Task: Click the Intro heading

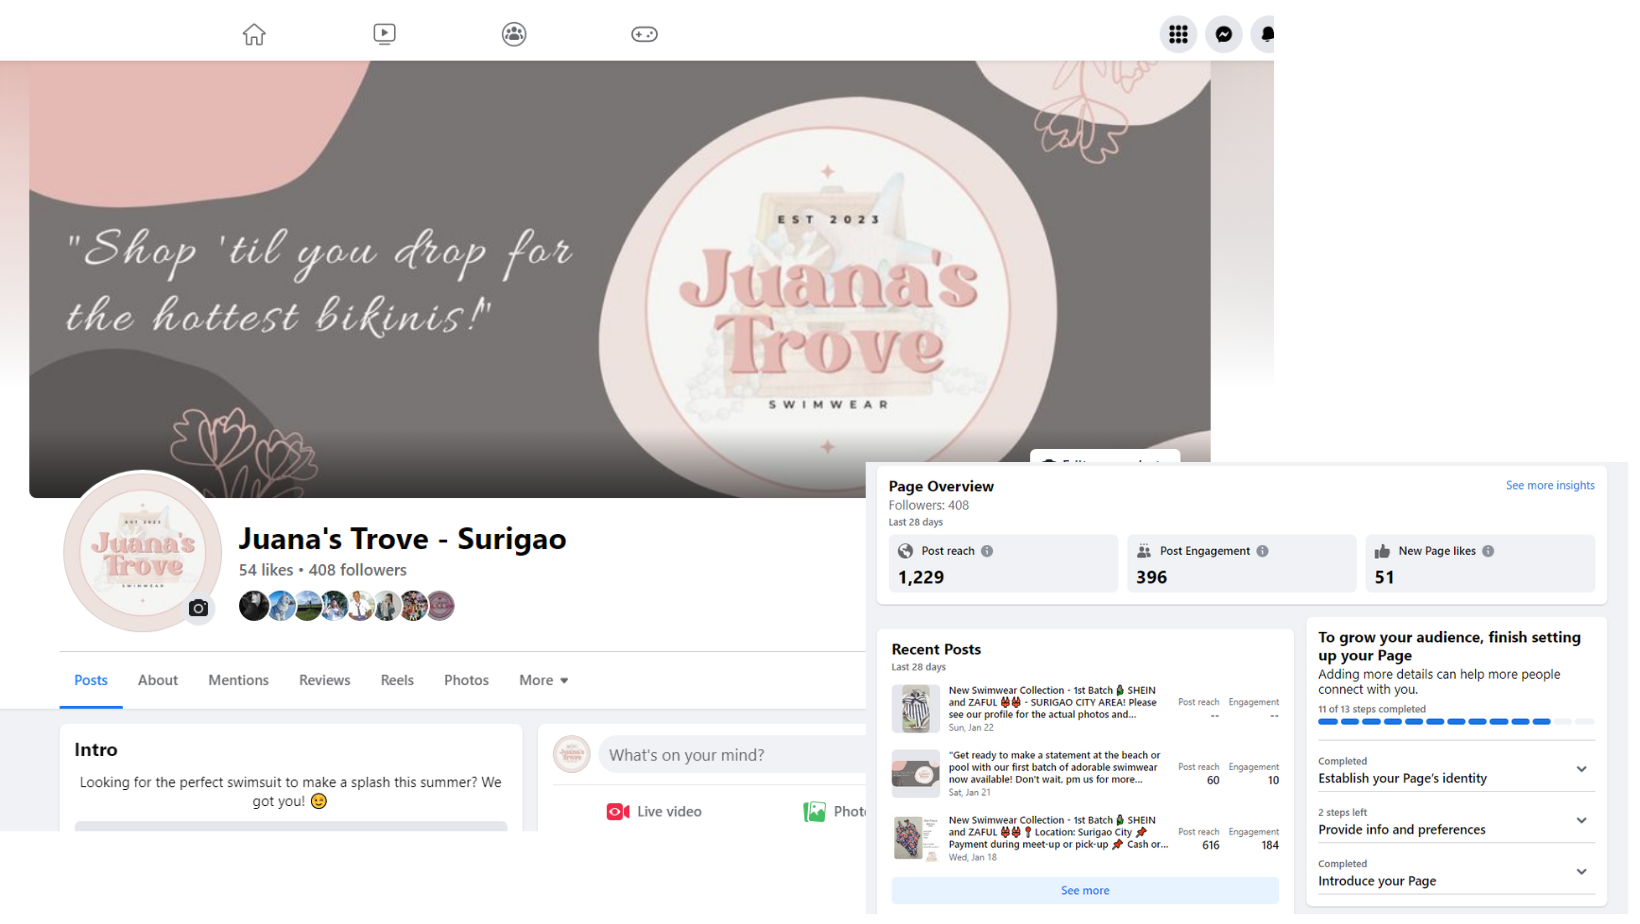Action: pyautogui.click(x=96, y=750)
